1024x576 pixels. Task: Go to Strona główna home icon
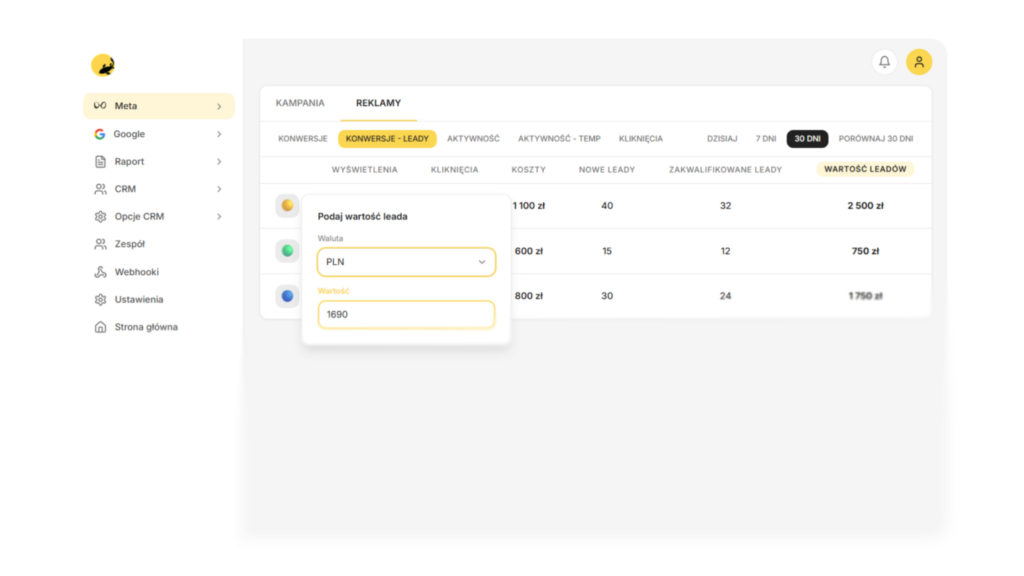tap(100, 327)
